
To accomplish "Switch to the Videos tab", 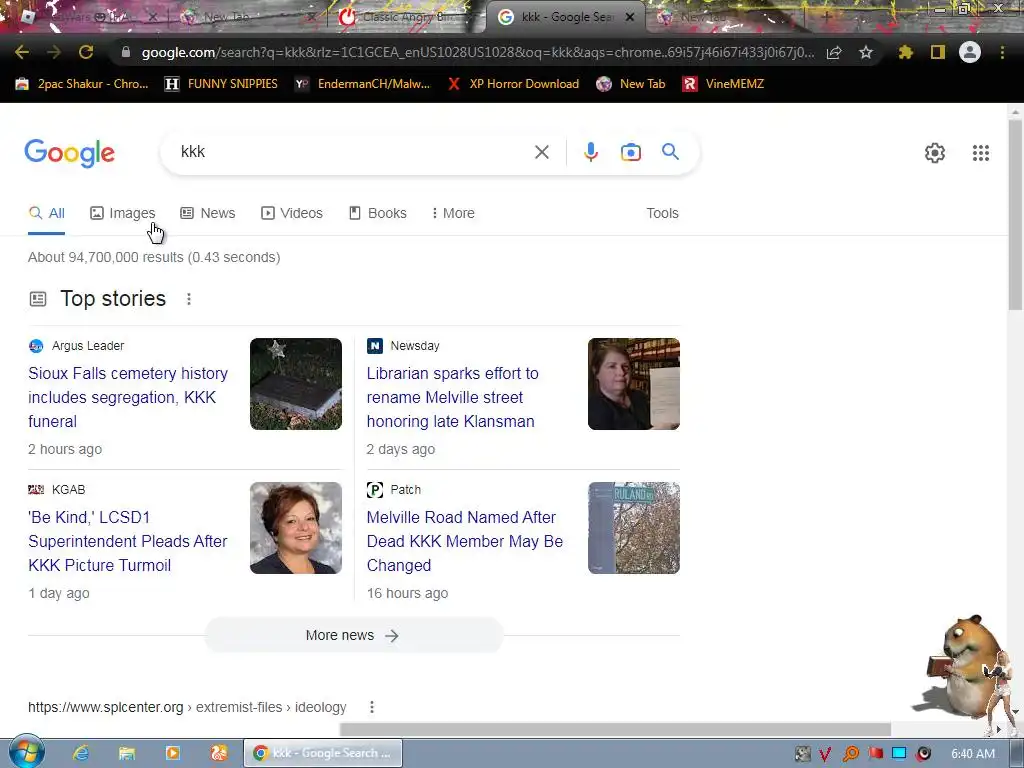I will [292, 213].
